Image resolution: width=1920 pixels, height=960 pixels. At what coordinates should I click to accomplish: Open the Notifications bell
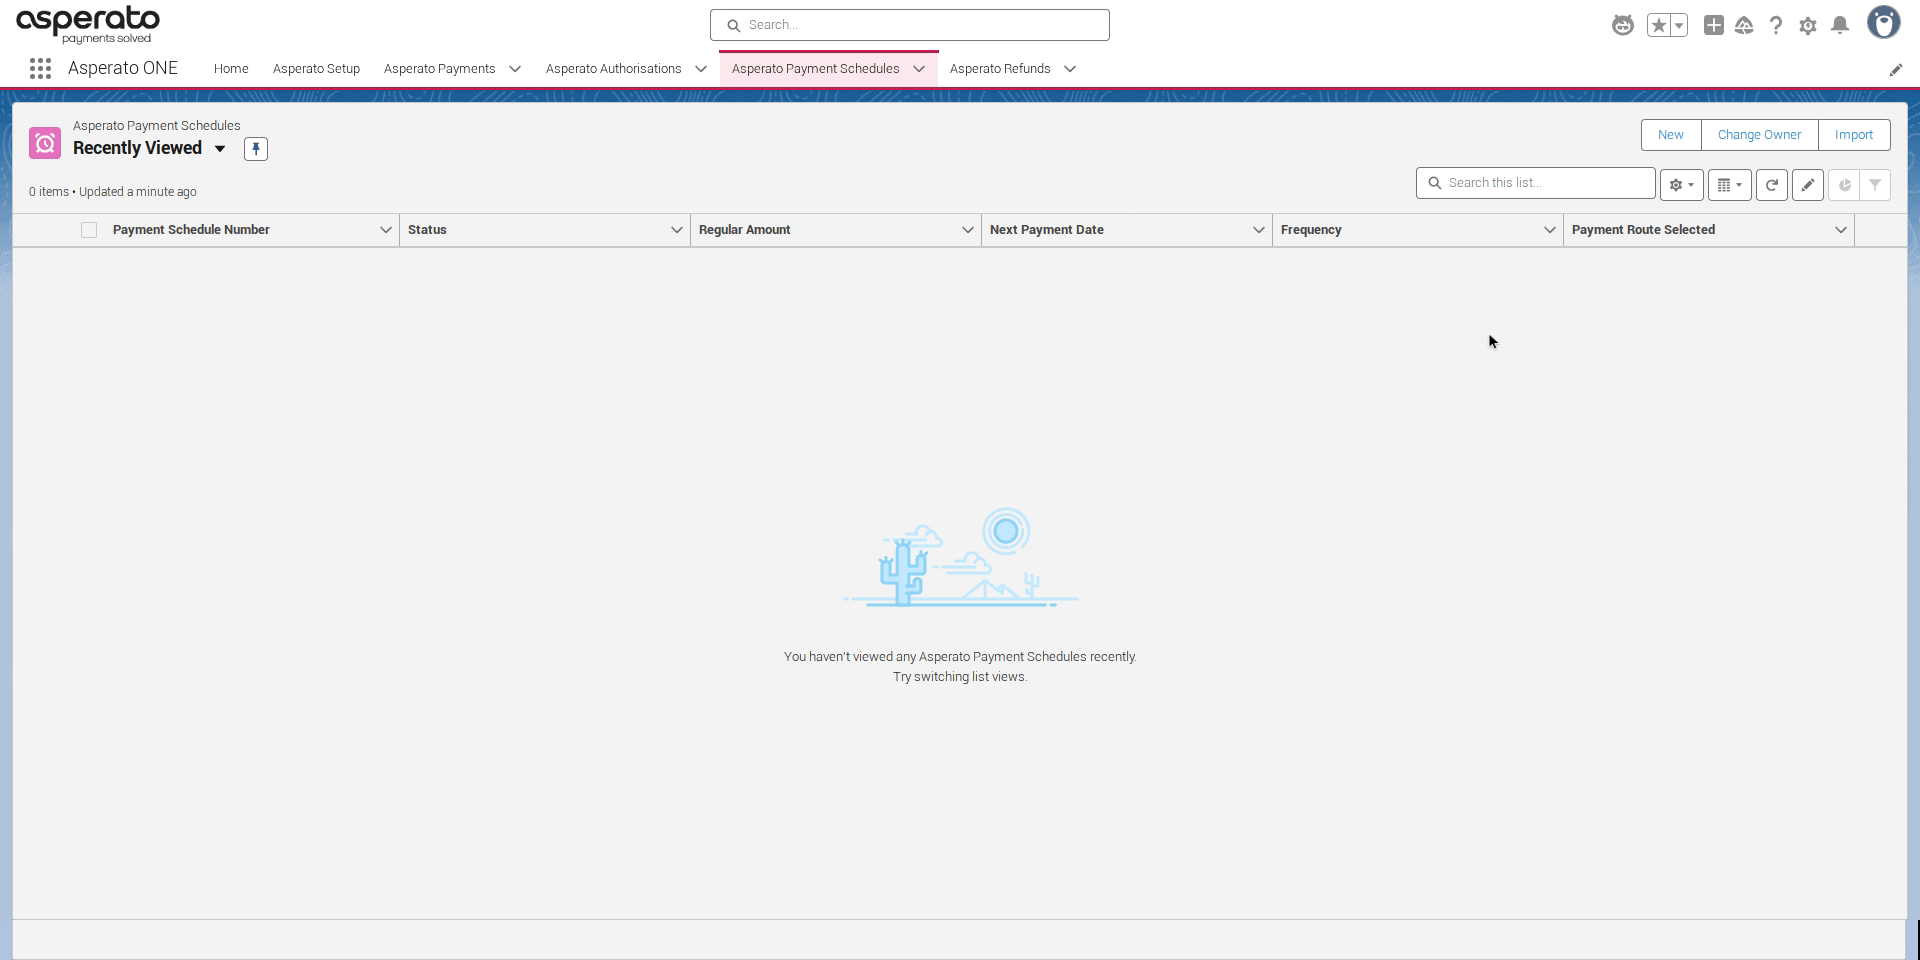coord(1840,25)
